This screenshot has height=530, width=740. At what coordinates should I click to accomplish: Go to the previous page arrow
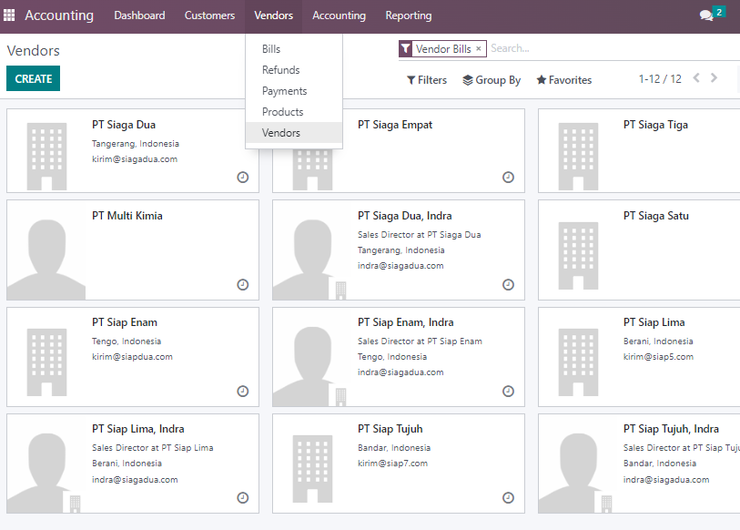pyautogui.click(x=696, y=78)
